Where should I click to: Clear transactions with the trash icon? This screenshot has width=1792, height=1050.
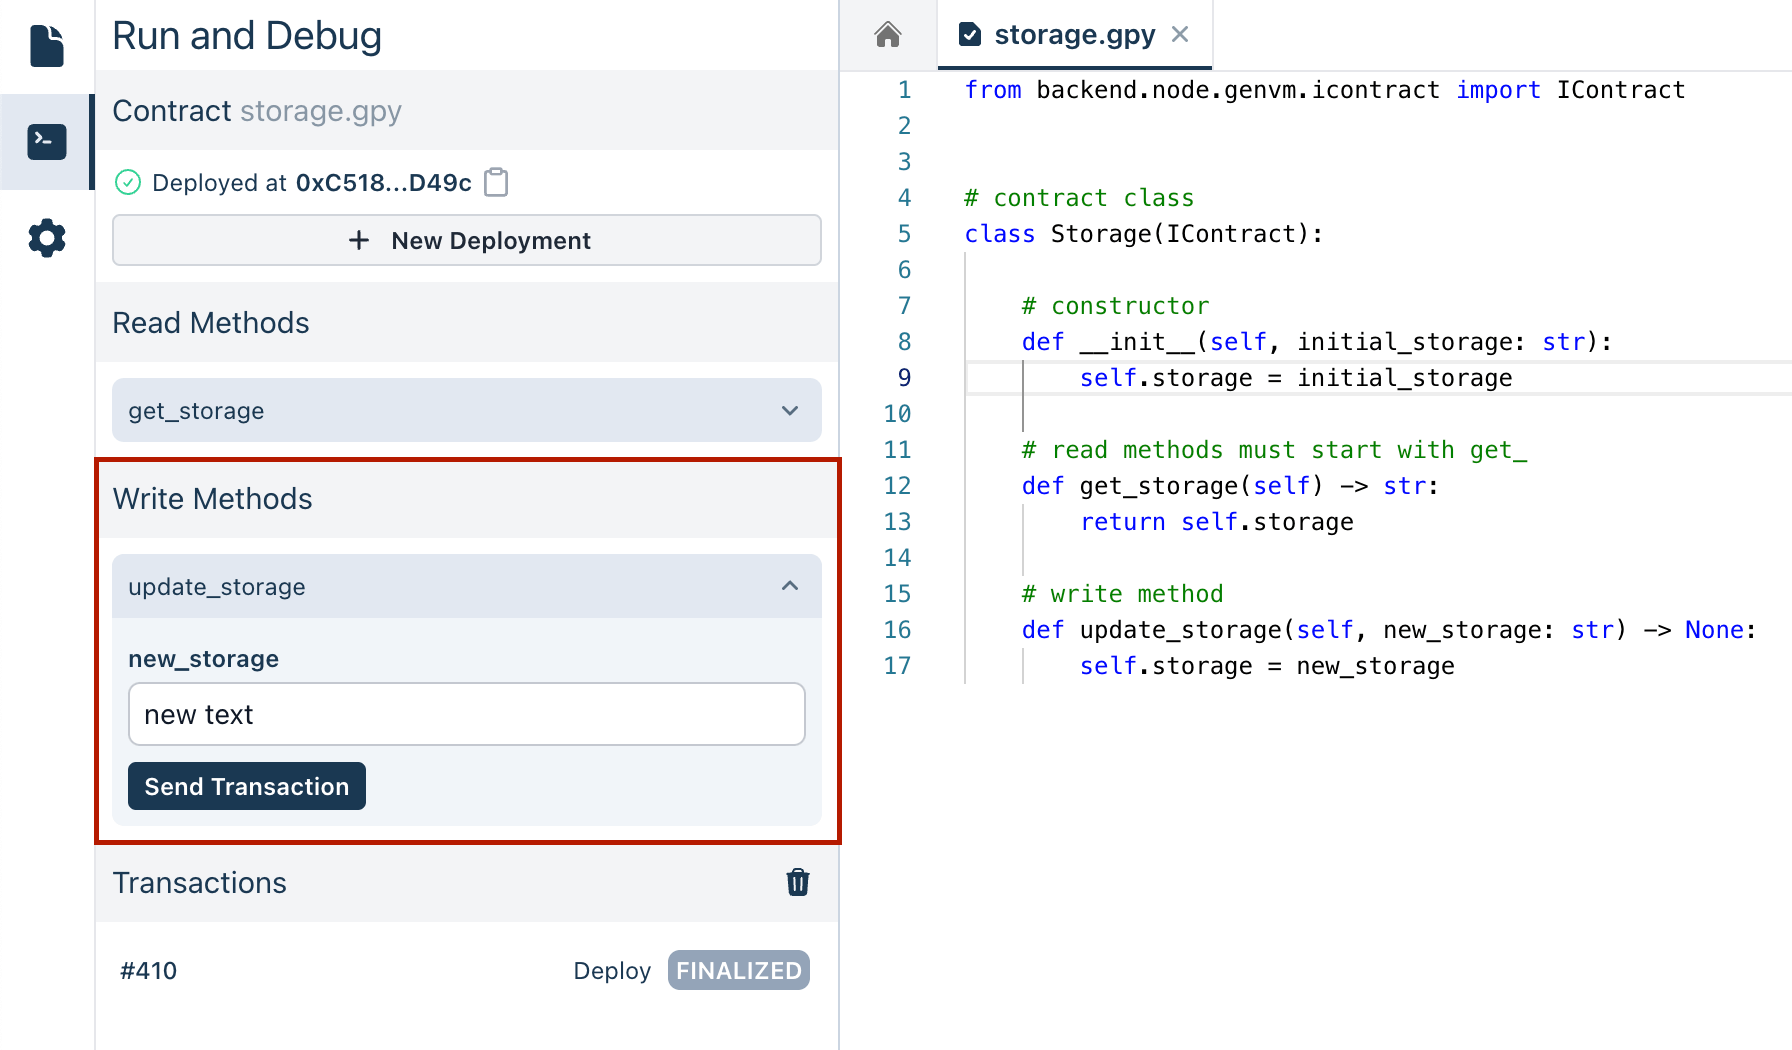pyautogui.click(x=797, y=882)
